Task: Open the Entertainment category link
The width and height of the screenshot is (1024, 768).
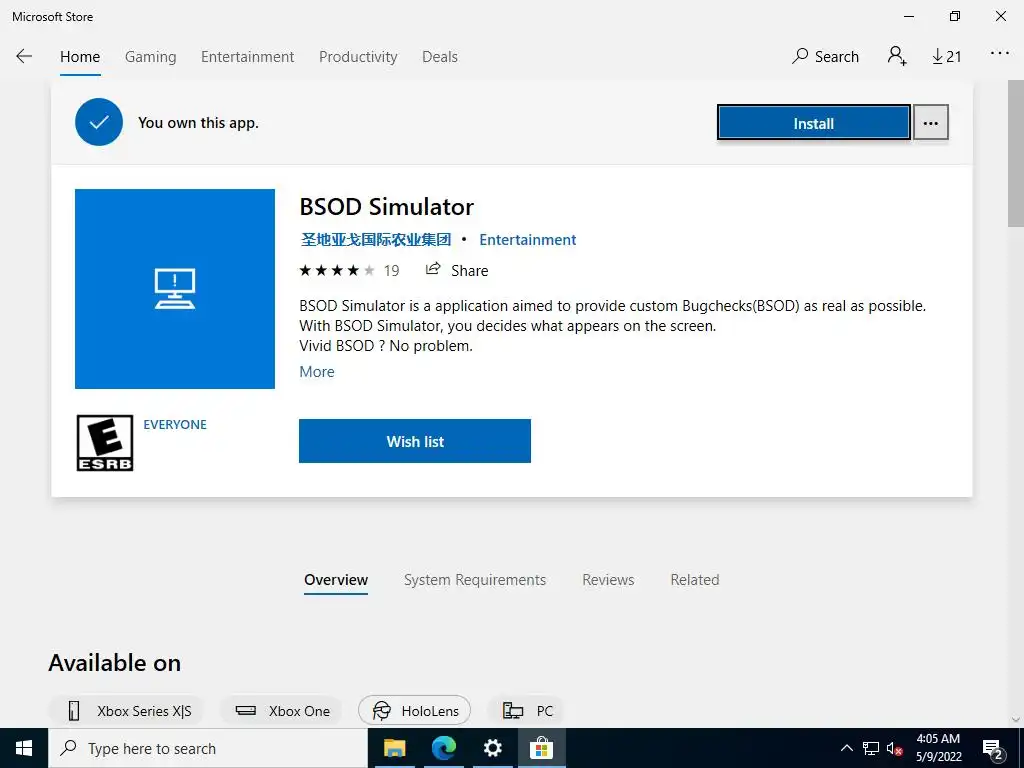Action: pos(528,240)
